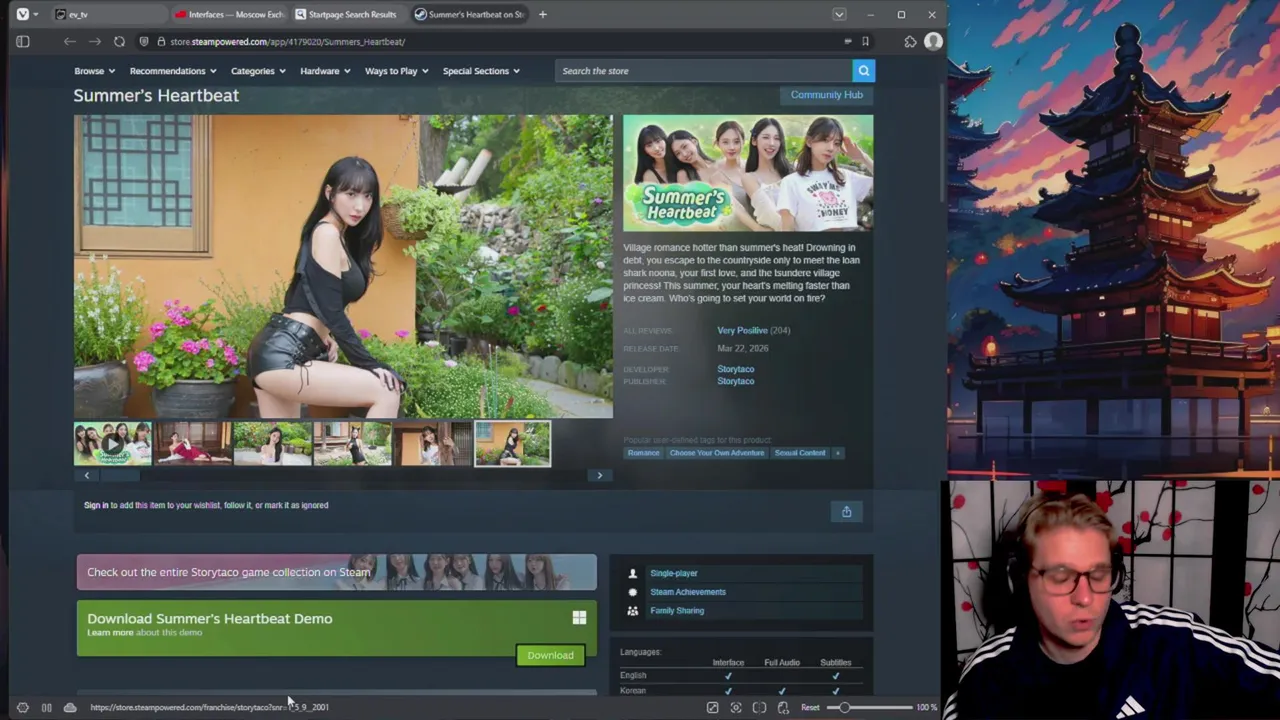Expand the Categories dropdown menu

[x=258, y=71]
